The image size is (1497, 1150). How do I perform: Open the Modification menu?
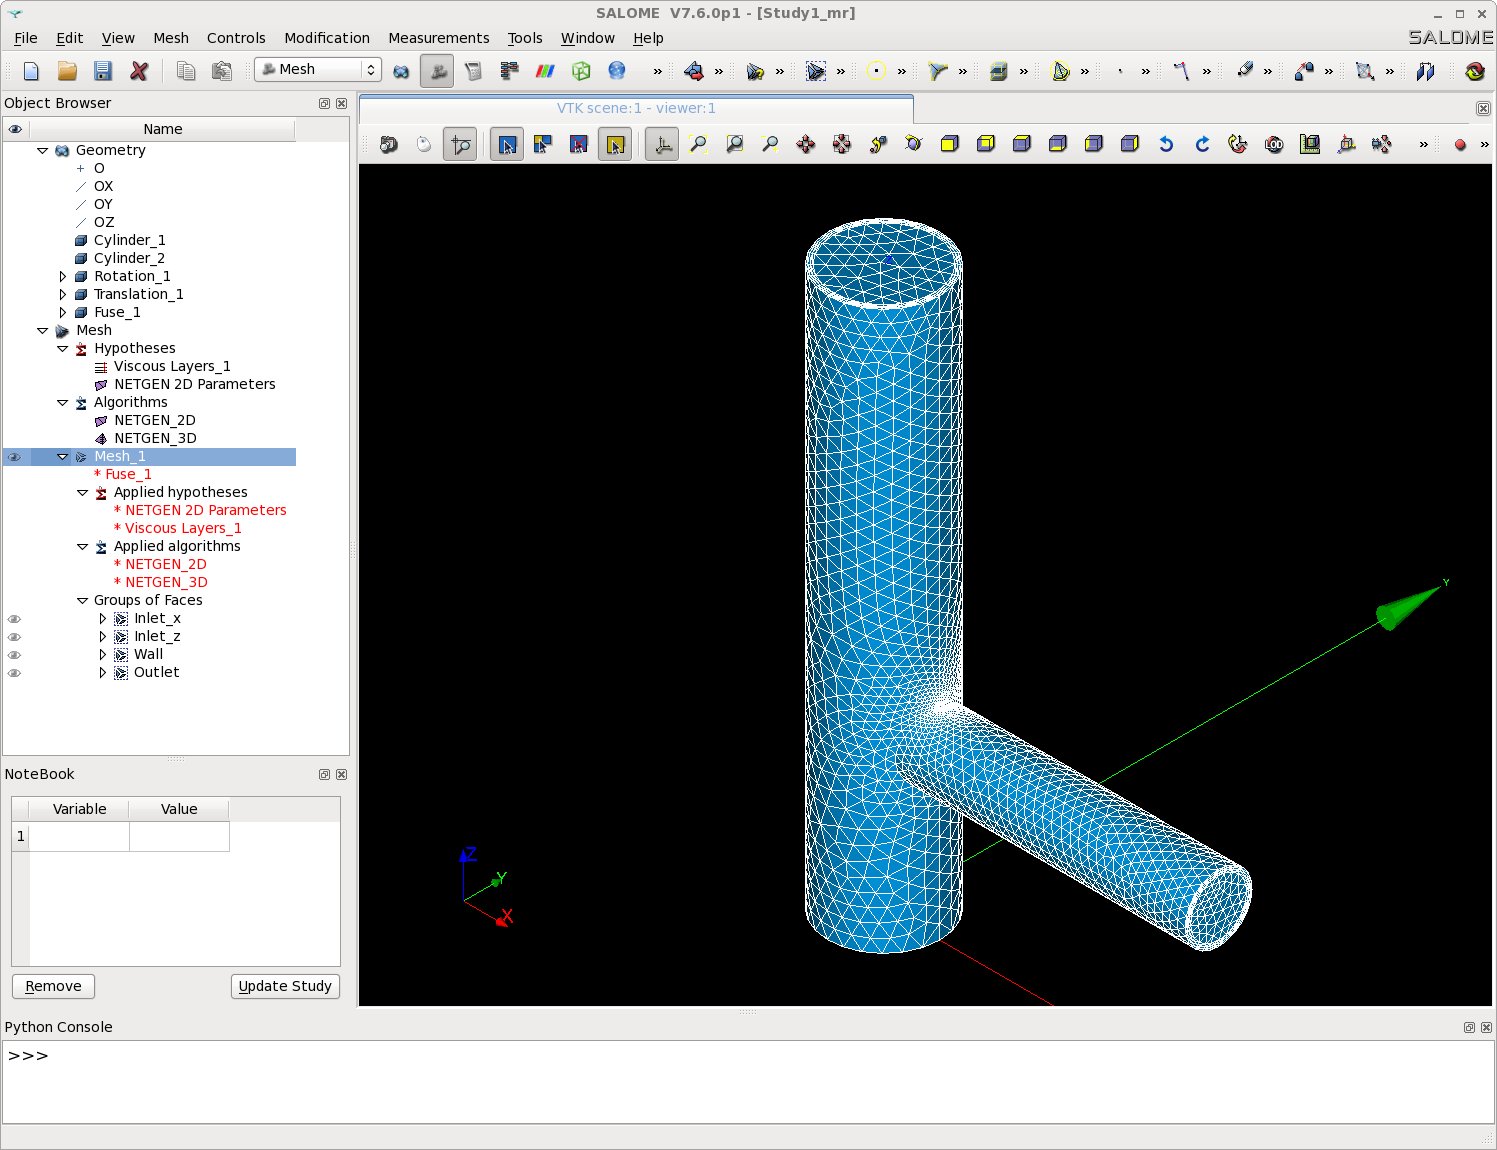(x=327, y=38)
